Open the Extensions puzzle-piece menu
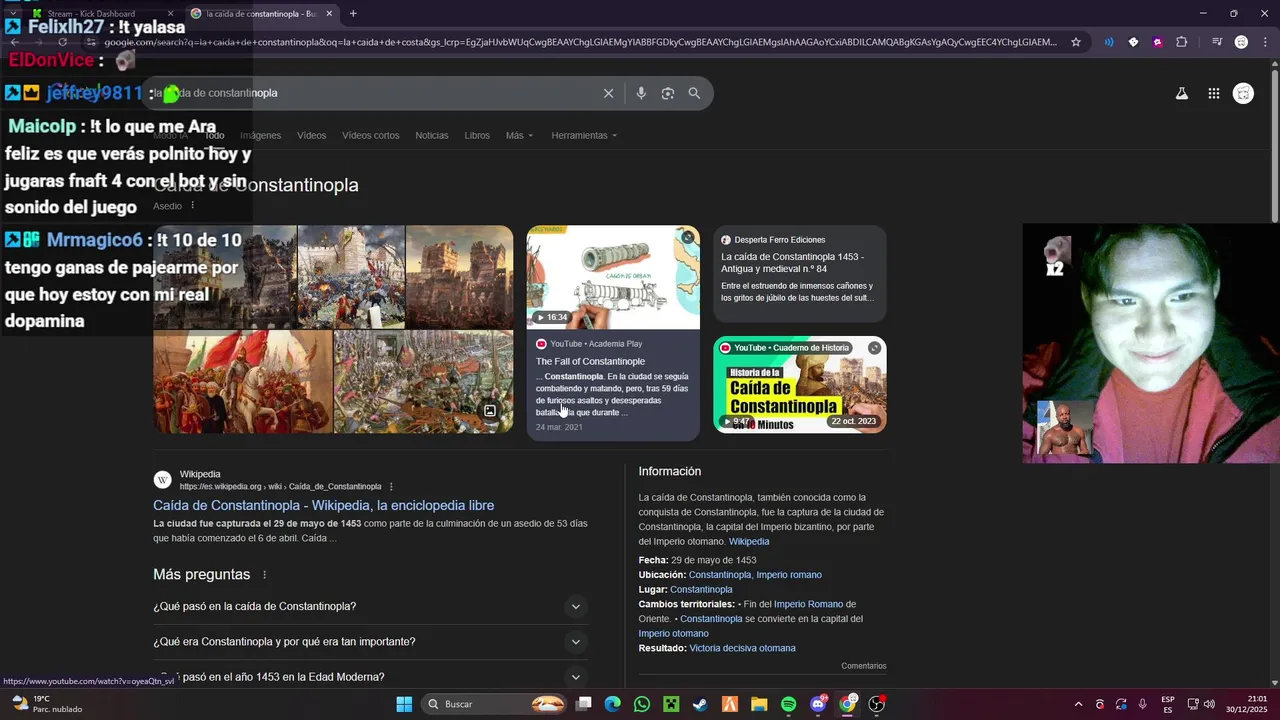1280x720 pixels. (1182, 42)
